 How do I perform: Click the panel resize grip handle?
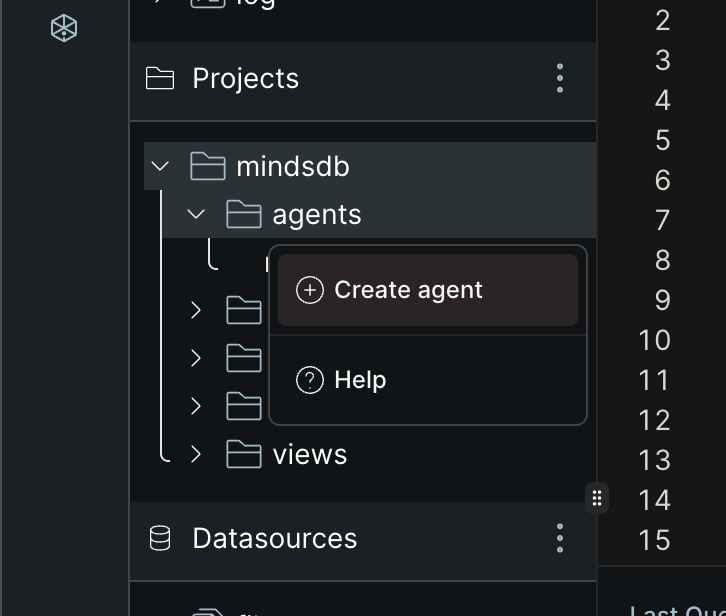[x=597, y=498]
